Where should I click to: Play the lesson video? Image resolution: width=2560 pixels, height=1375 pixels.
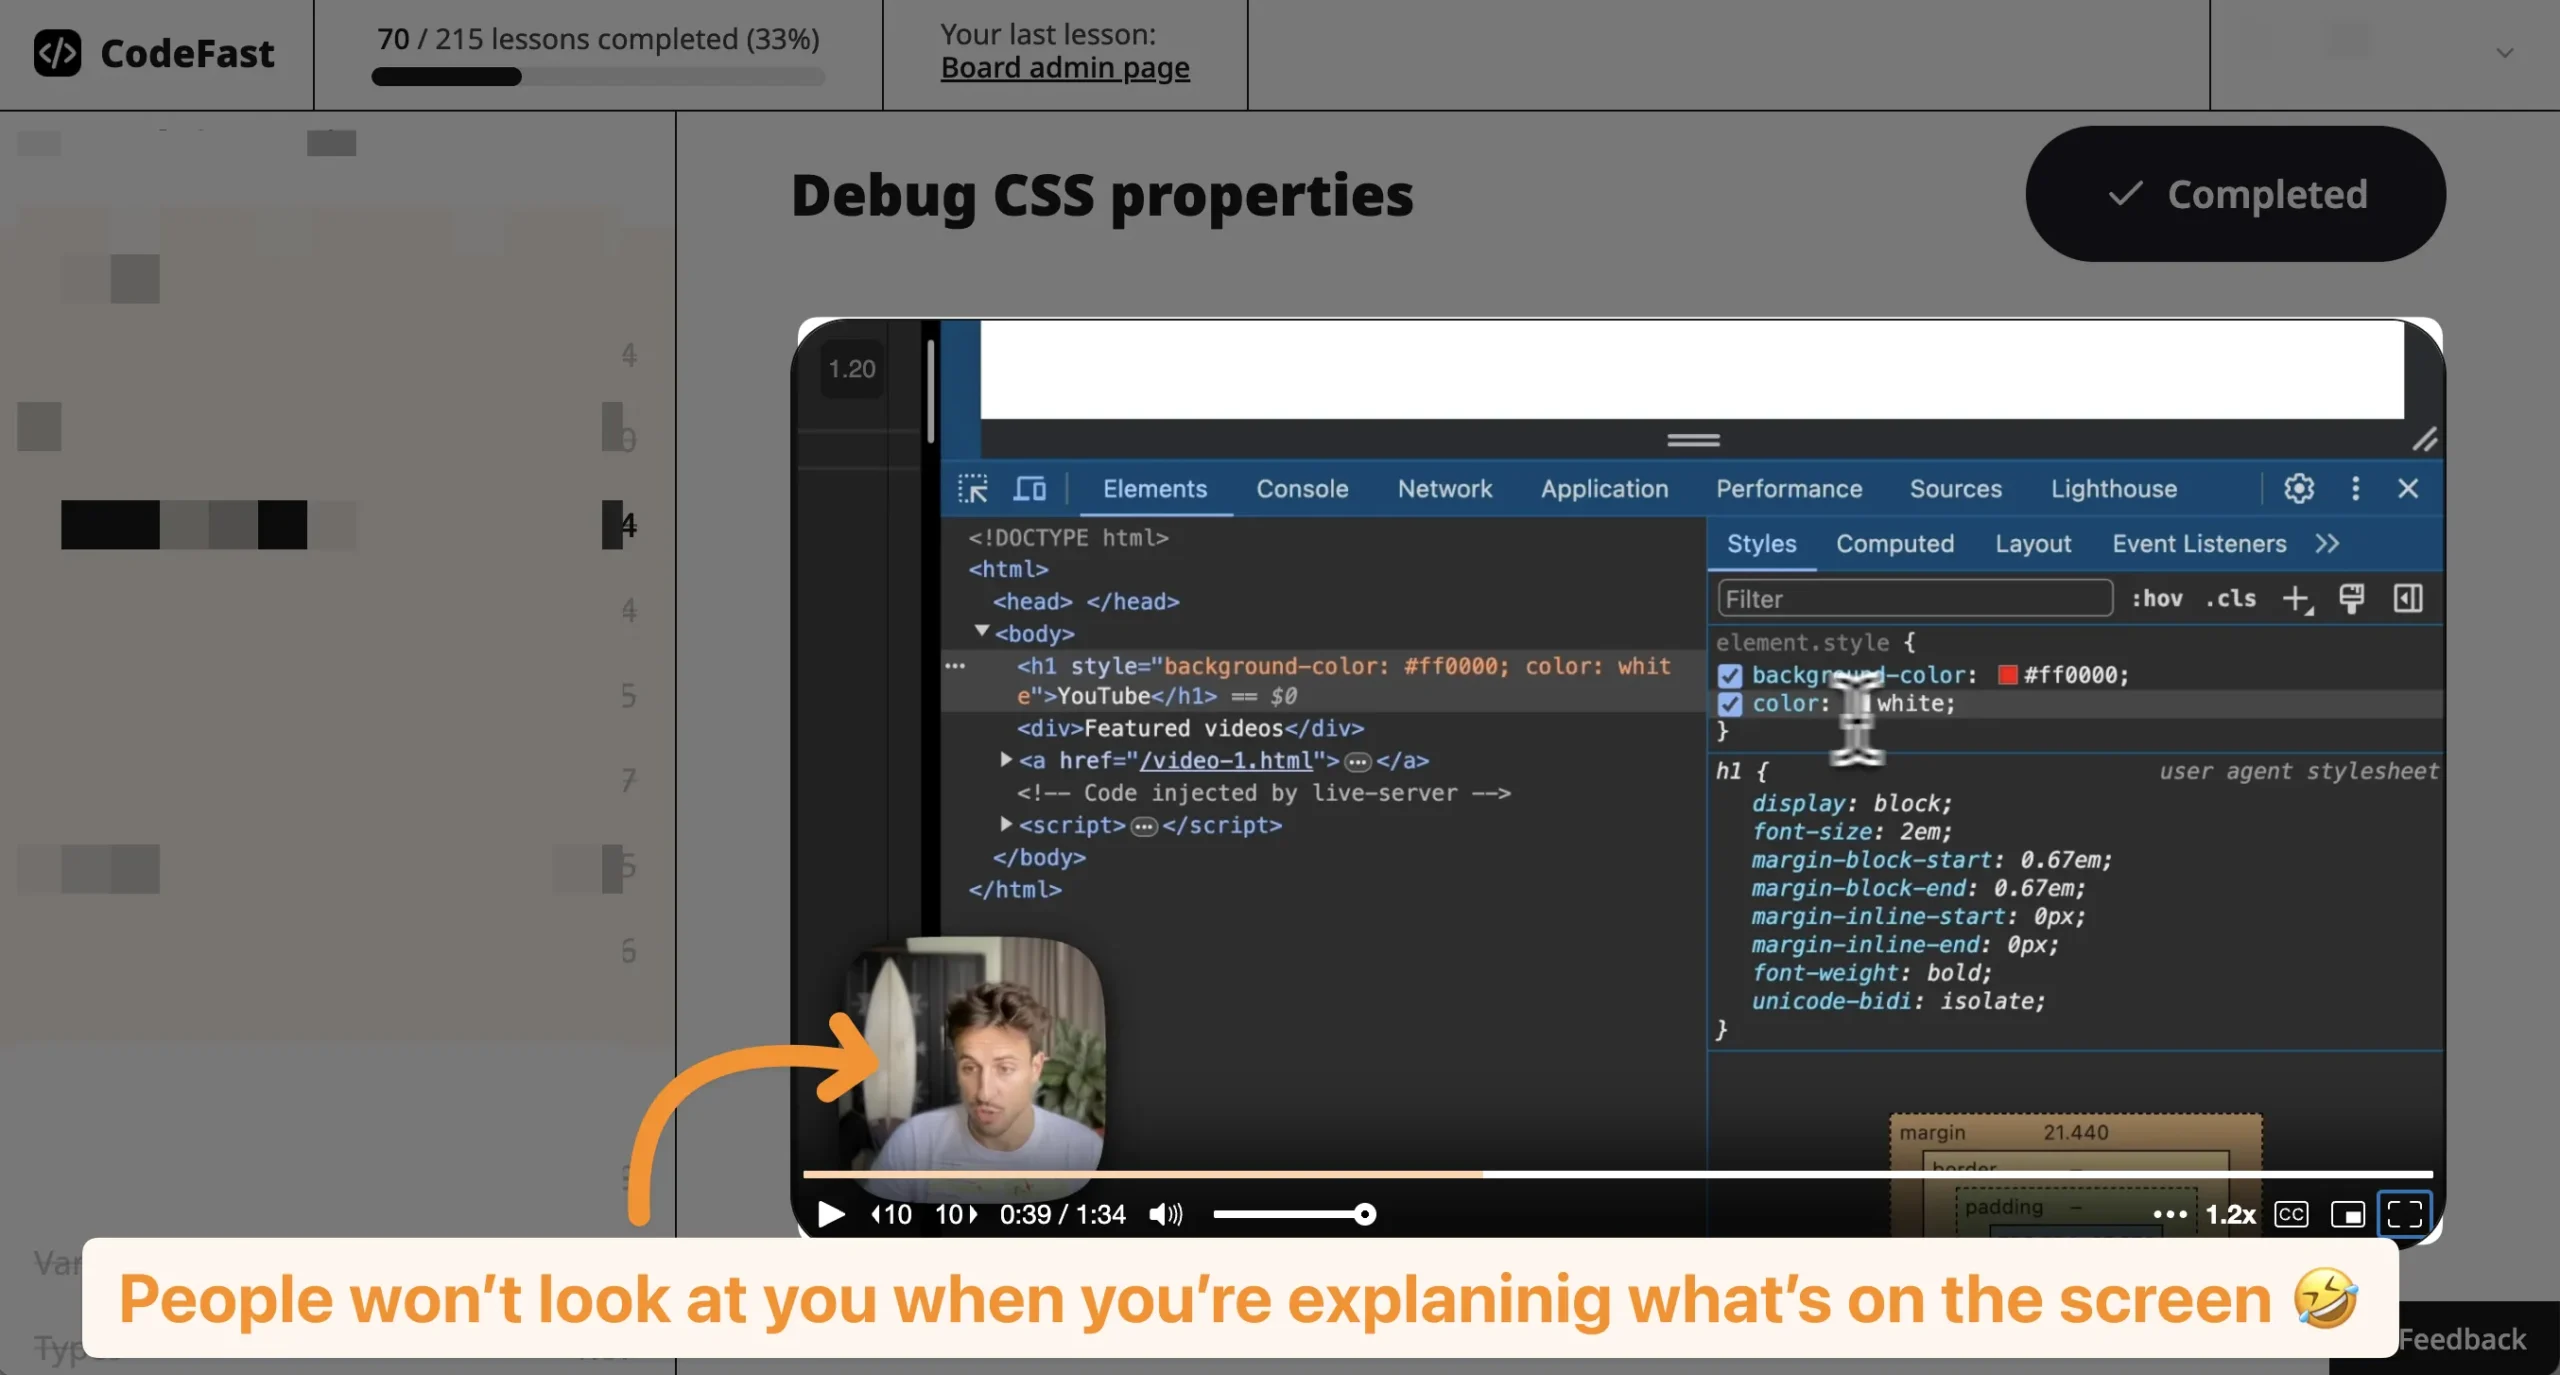(x=830, y=1214)
